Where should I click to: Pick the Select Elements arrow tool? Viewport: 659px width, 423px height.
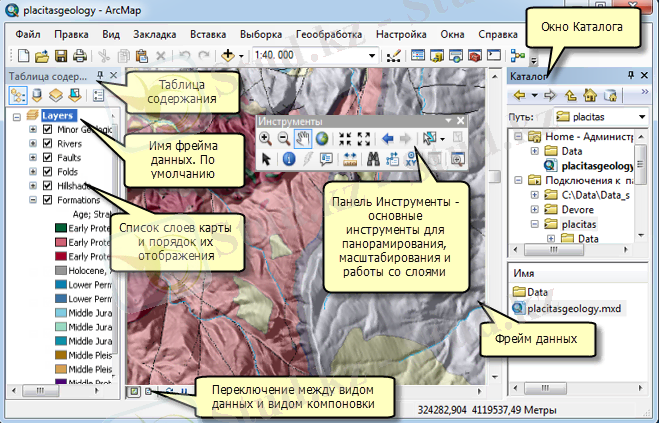[x=266, y=159]
